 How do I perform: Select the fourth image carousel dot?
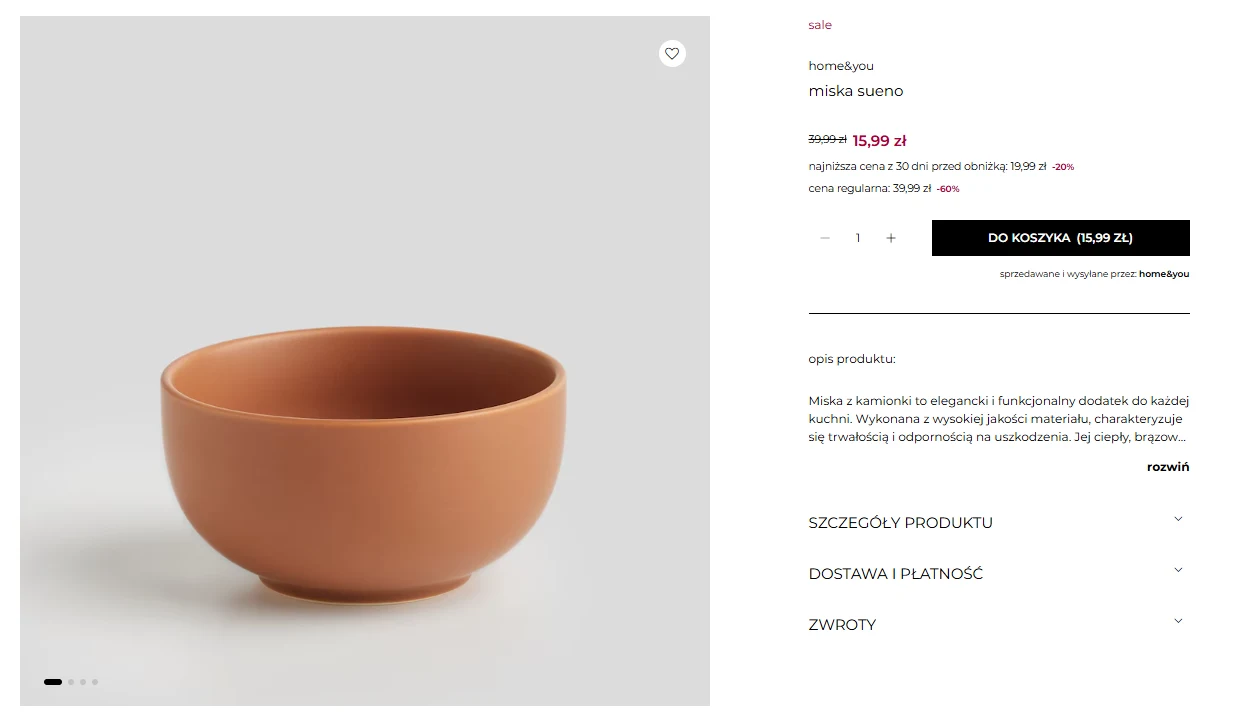coord(95,682)
